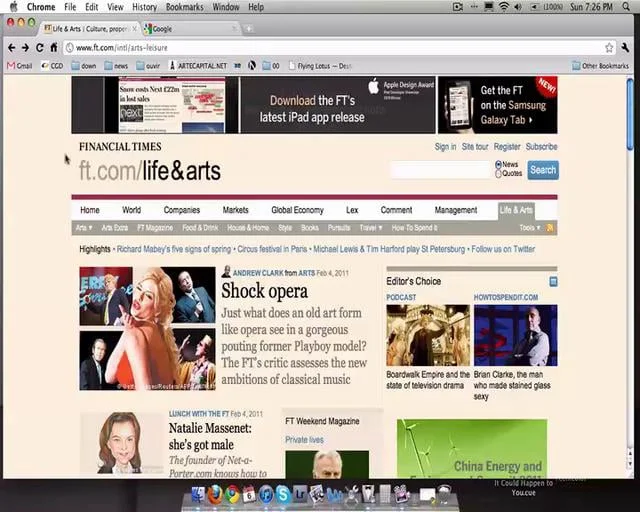This screenshot has height=512, width=640.
Task: Go back with the browser back arrow
Action: click(11, 48)
